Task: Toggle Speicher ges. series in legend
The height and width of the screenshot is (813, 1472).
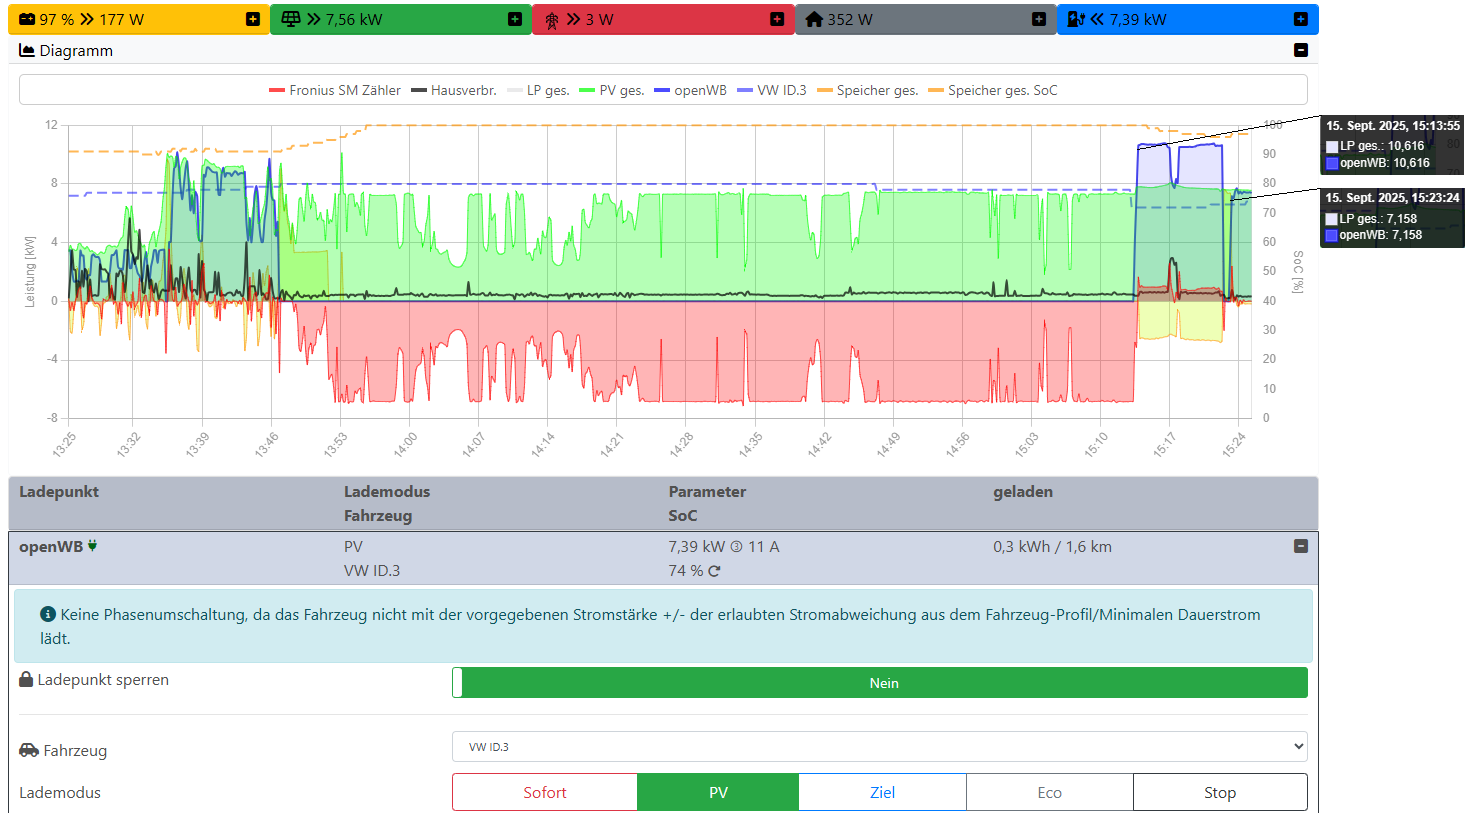Action: tap(867, 90)
